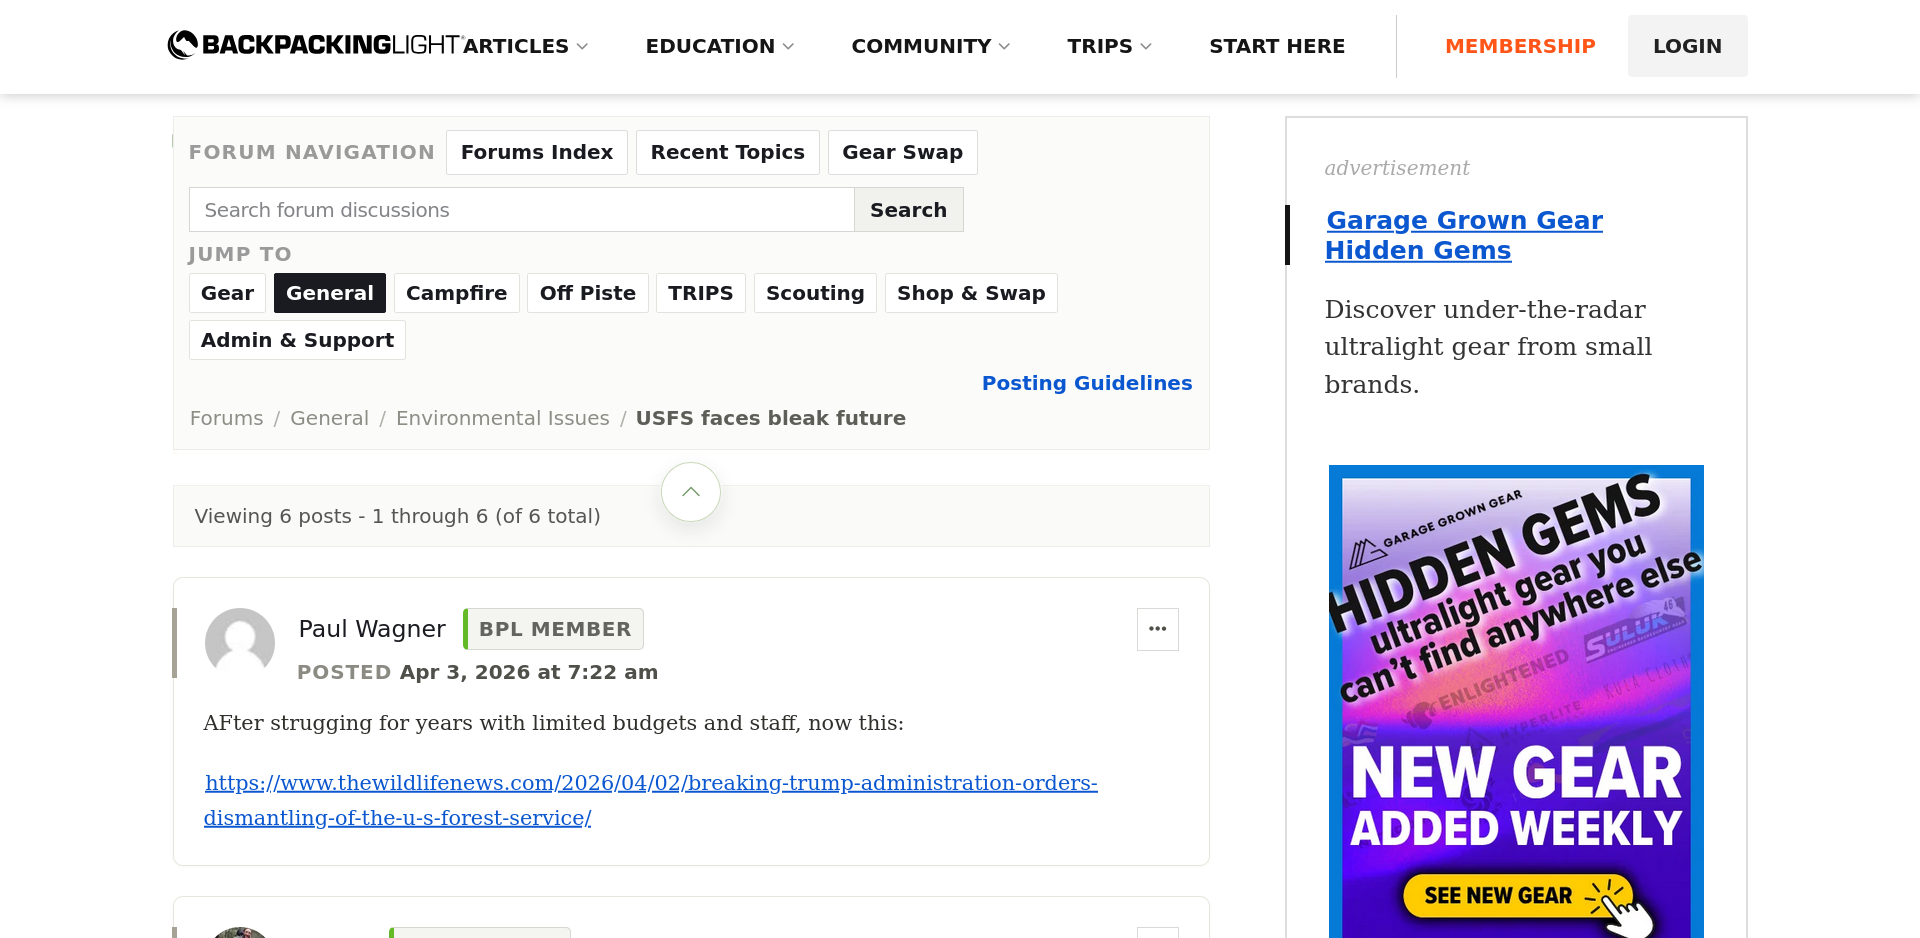1920x938 pixels.
Task: Jump to the Campfire forum
Action: [457, 293]
